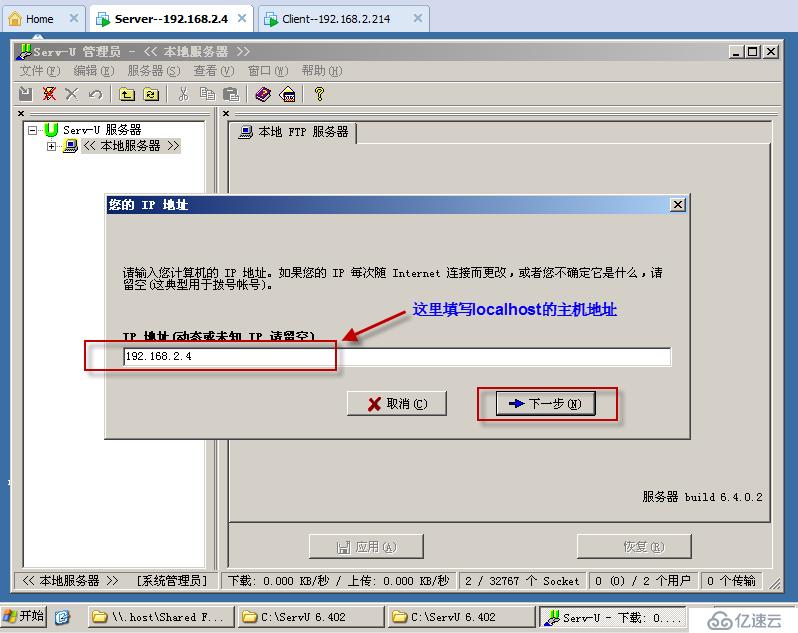Open the 文件(F) menu
Image resolution: width=798 pixels, height=633 pixels.
coord(40,71)
